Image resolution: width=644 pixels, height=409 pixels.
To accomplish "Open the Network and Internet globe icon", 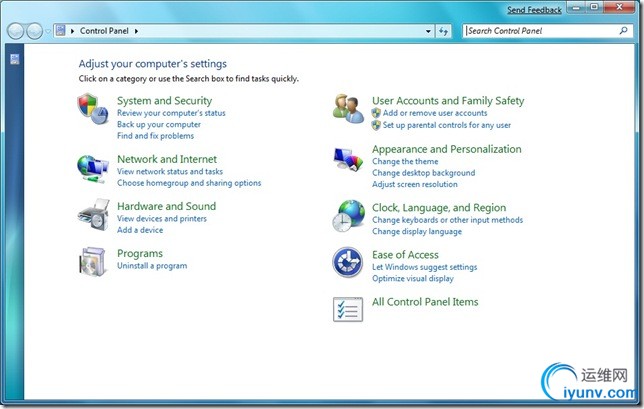I will (93, 168).
